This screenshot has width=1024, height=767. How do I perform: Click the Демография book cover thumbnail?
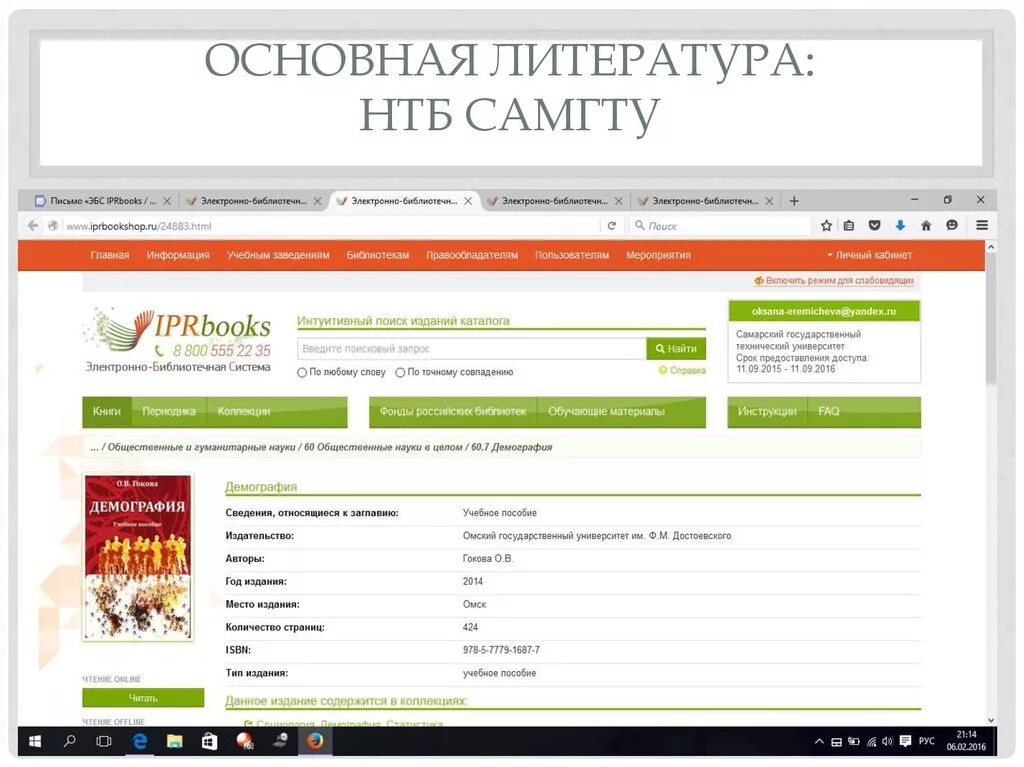[x=138, y=557]
